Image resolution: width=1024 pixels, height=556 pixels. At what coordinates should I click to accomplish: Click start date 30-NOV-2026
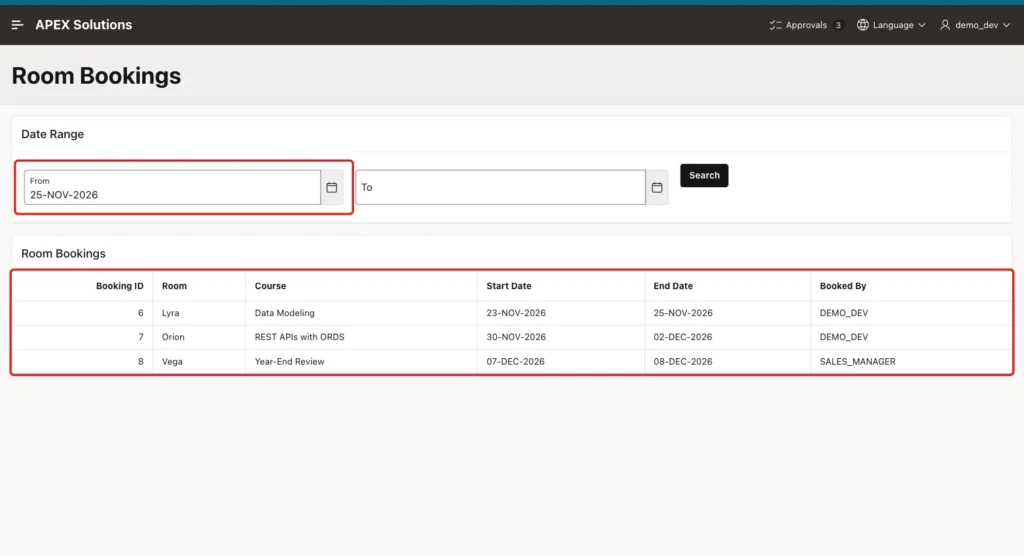point(516,337)
